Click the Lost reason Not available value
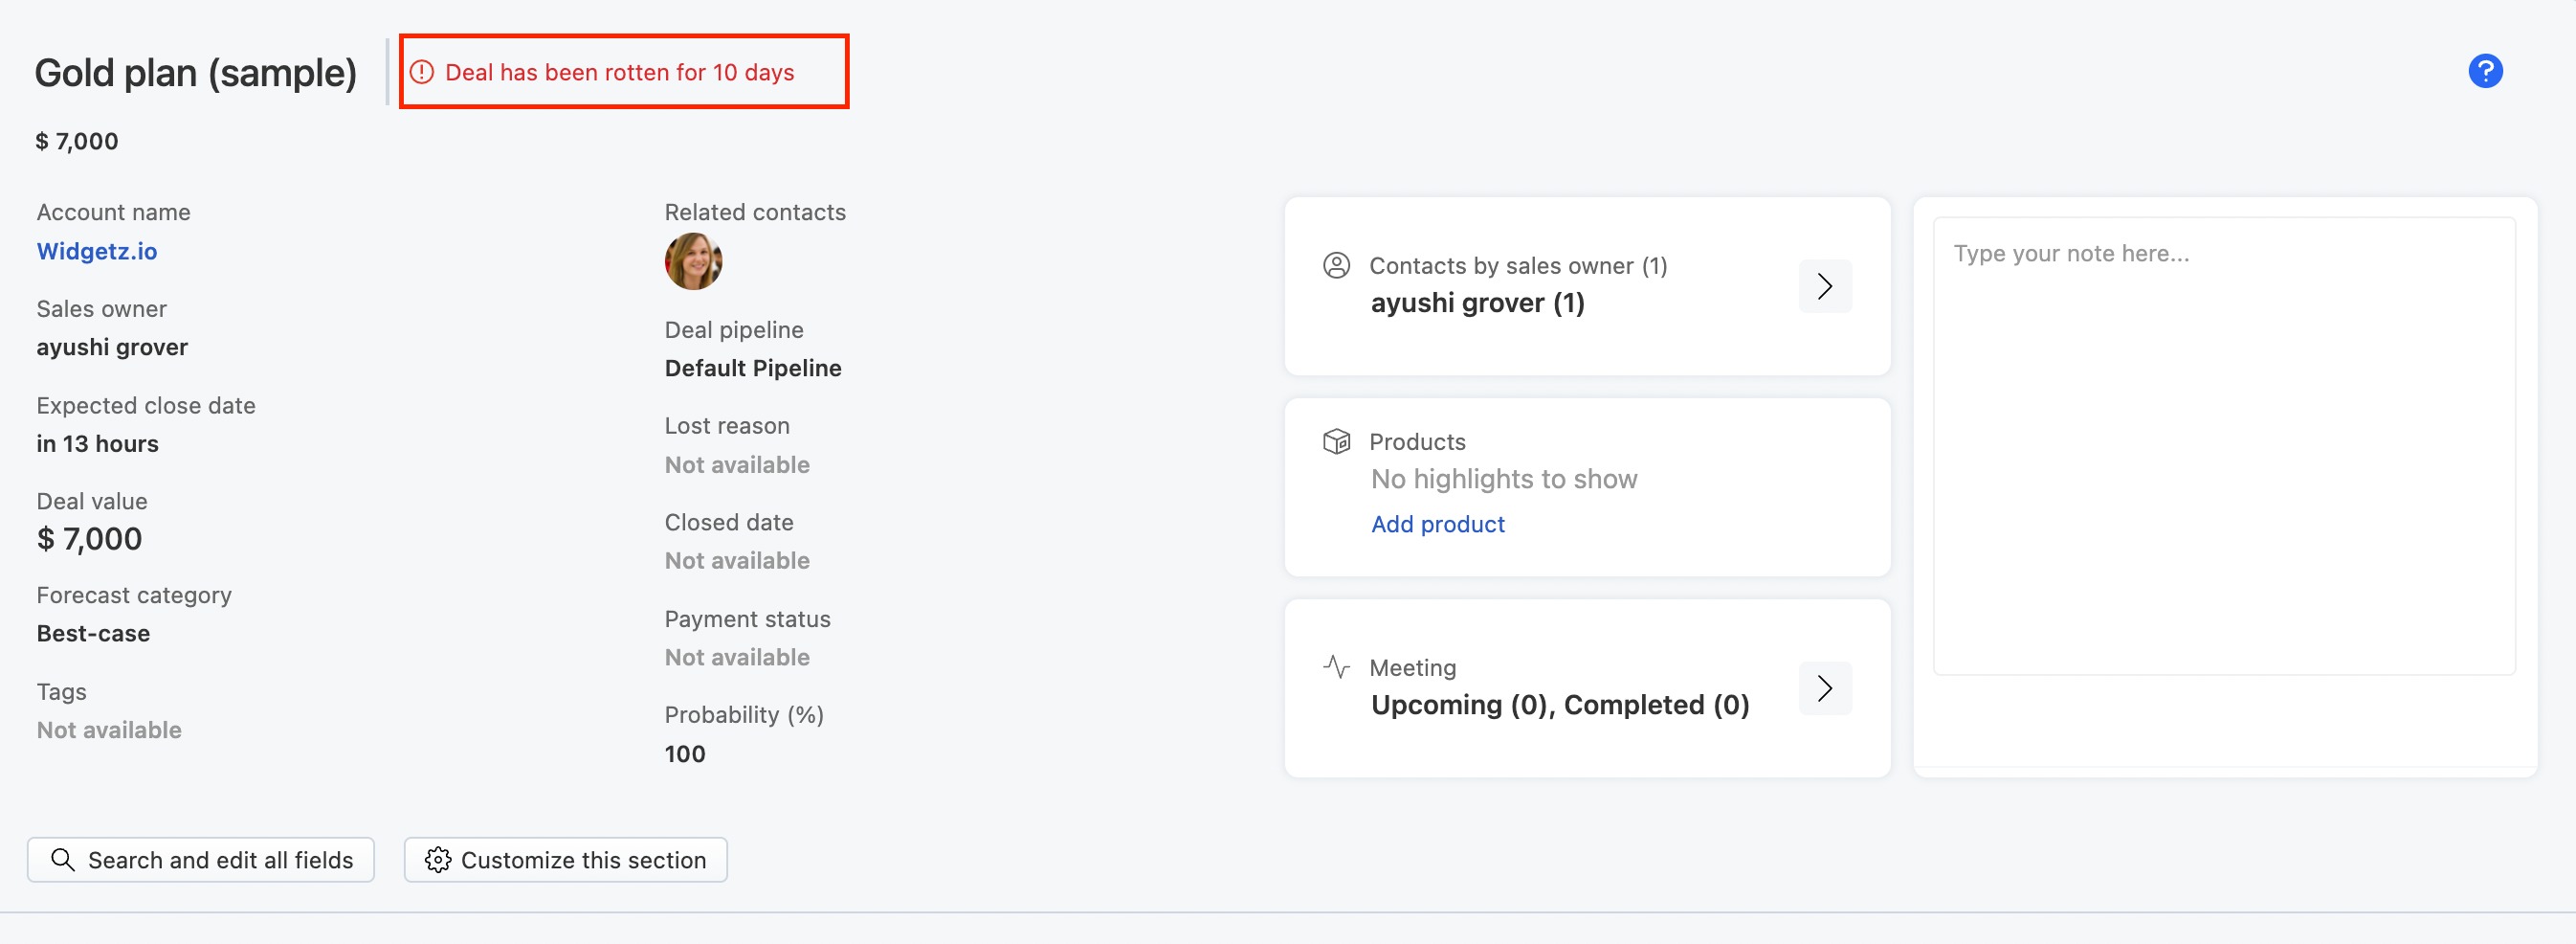 (737, 465)
